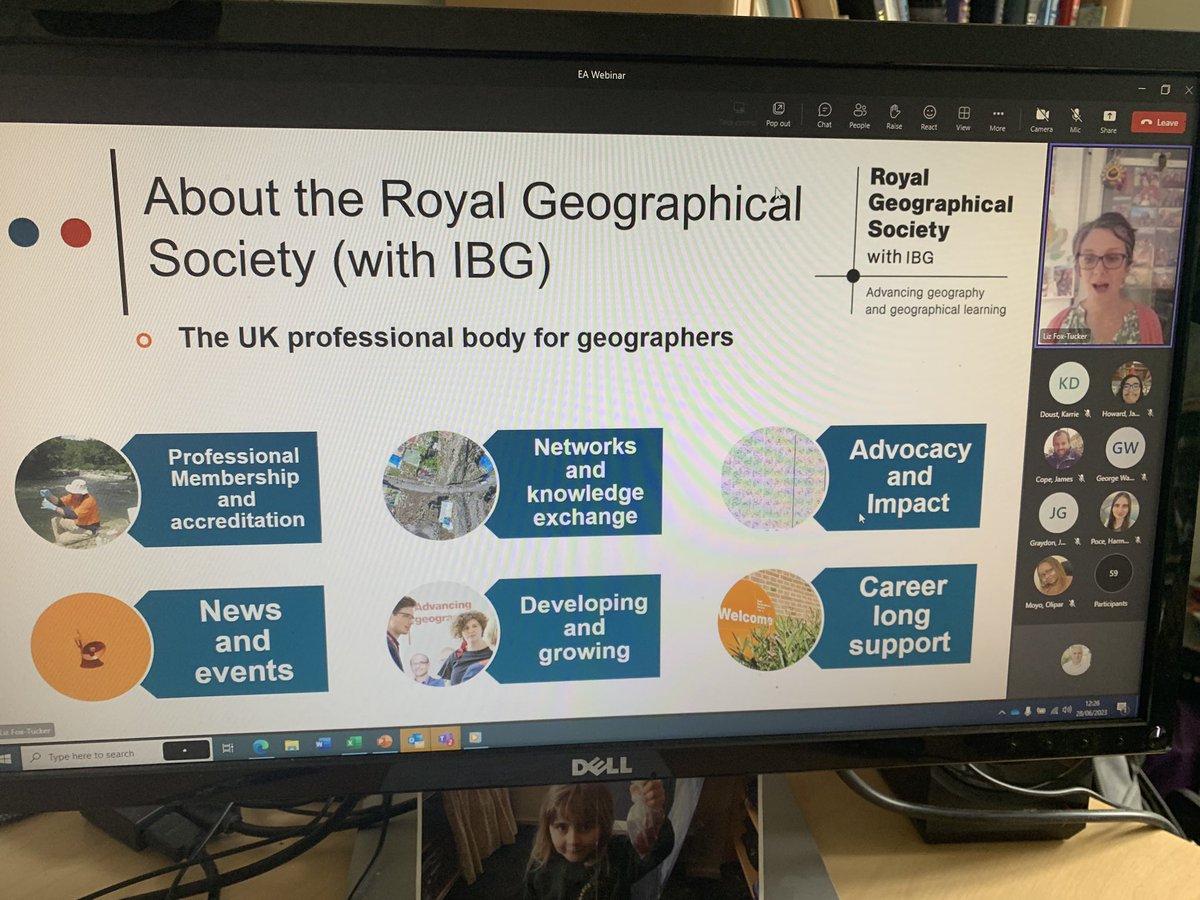Select Cope, James participant avatar
The width and height of the screenshot is (1200, 900).
point(1063,449)
